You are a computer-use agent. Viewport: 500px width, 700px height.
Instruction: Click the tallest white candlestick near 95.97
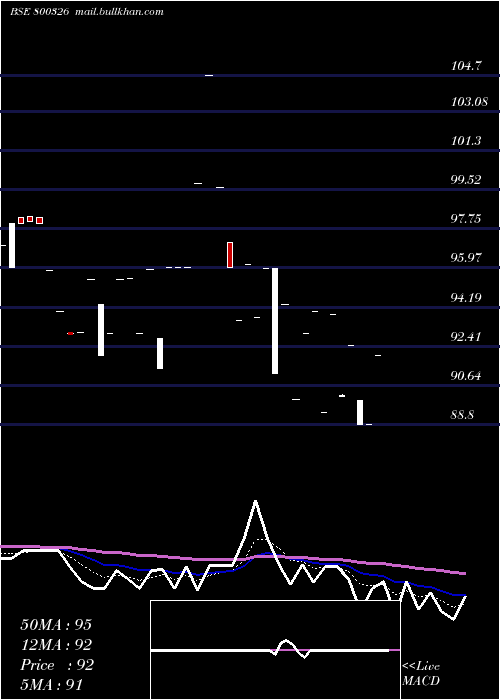coord(275,321)
